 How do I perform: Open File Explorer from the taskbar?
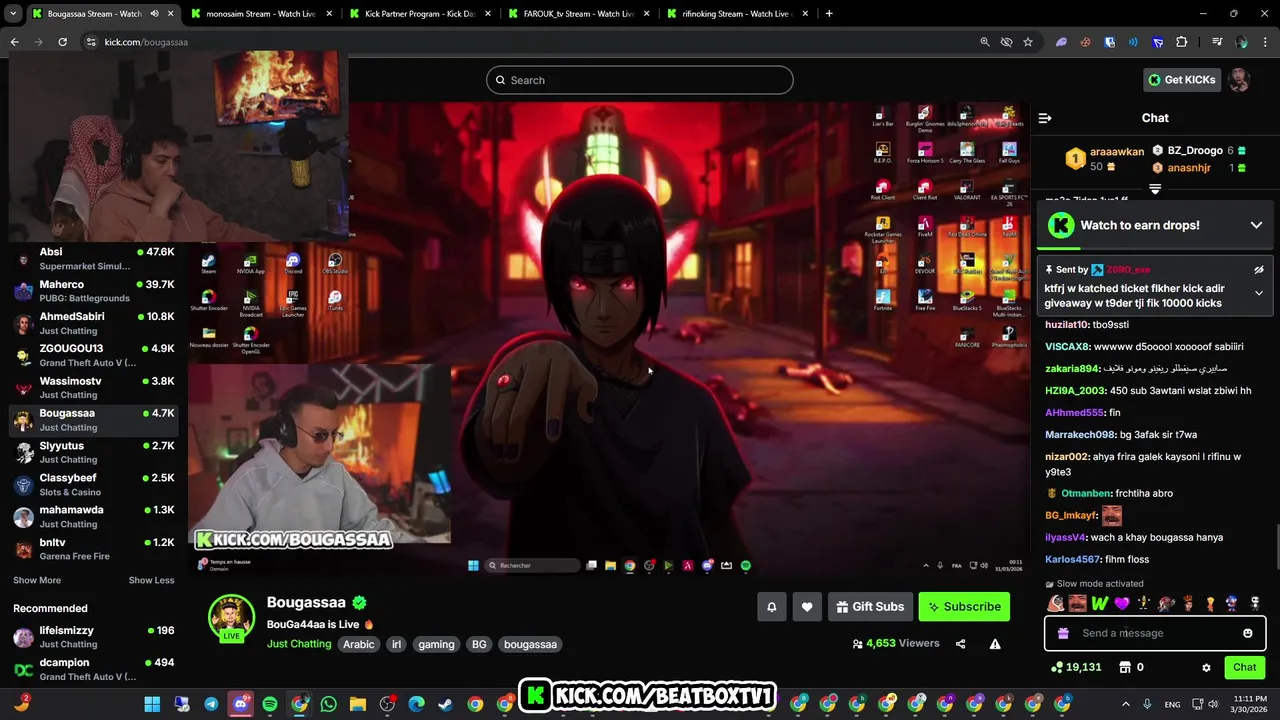358,704
